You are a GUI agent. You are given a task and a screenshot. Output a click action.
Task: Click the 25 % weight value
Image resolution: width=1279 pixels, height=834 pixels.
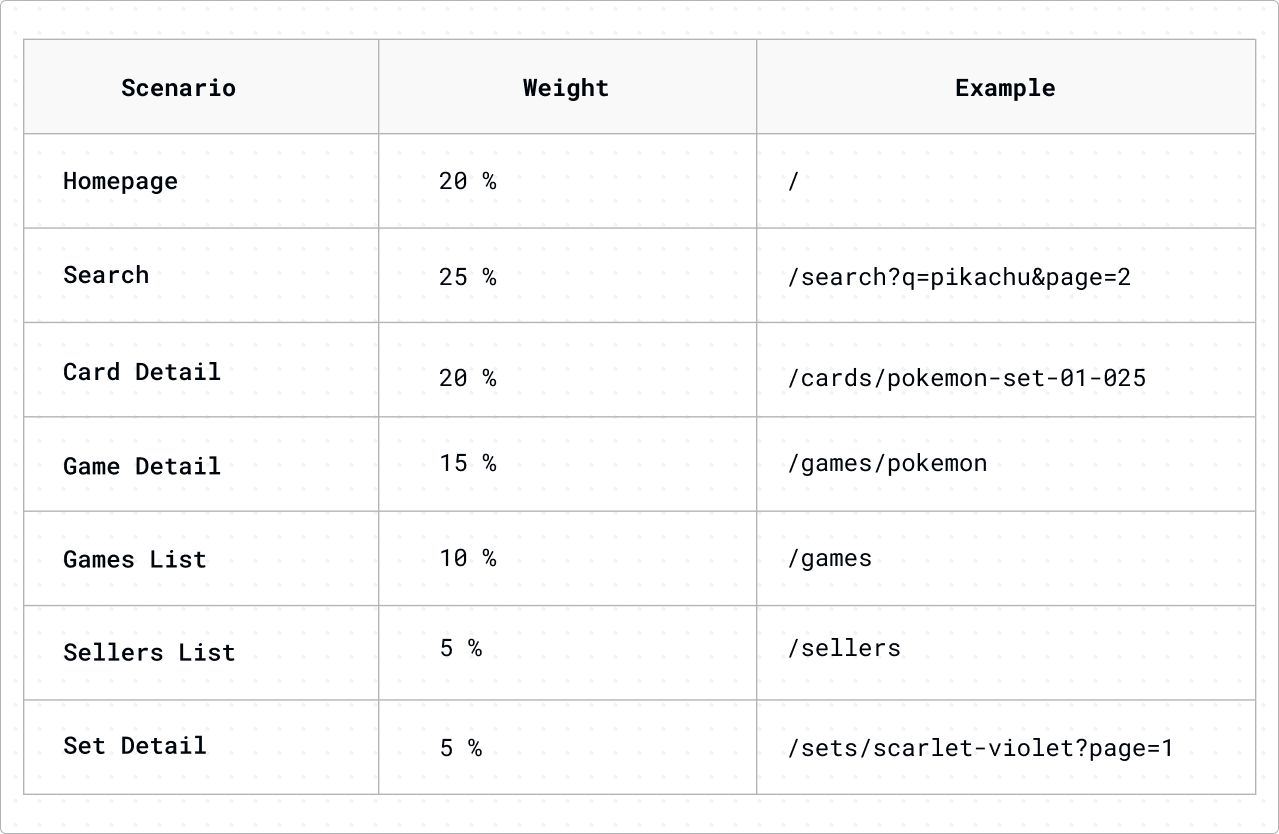pyautogui.click(x=467, y=276)
